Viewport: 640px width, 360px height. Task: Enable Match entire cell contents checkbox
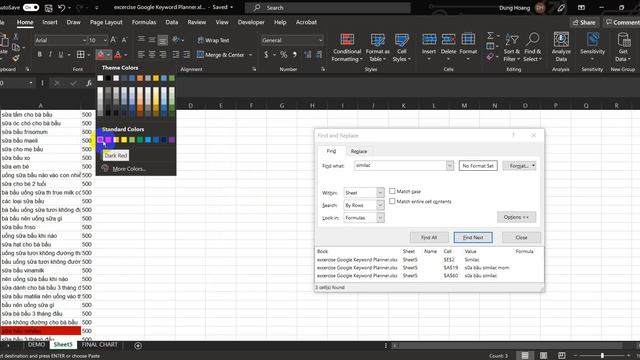(x=392, y=201)
